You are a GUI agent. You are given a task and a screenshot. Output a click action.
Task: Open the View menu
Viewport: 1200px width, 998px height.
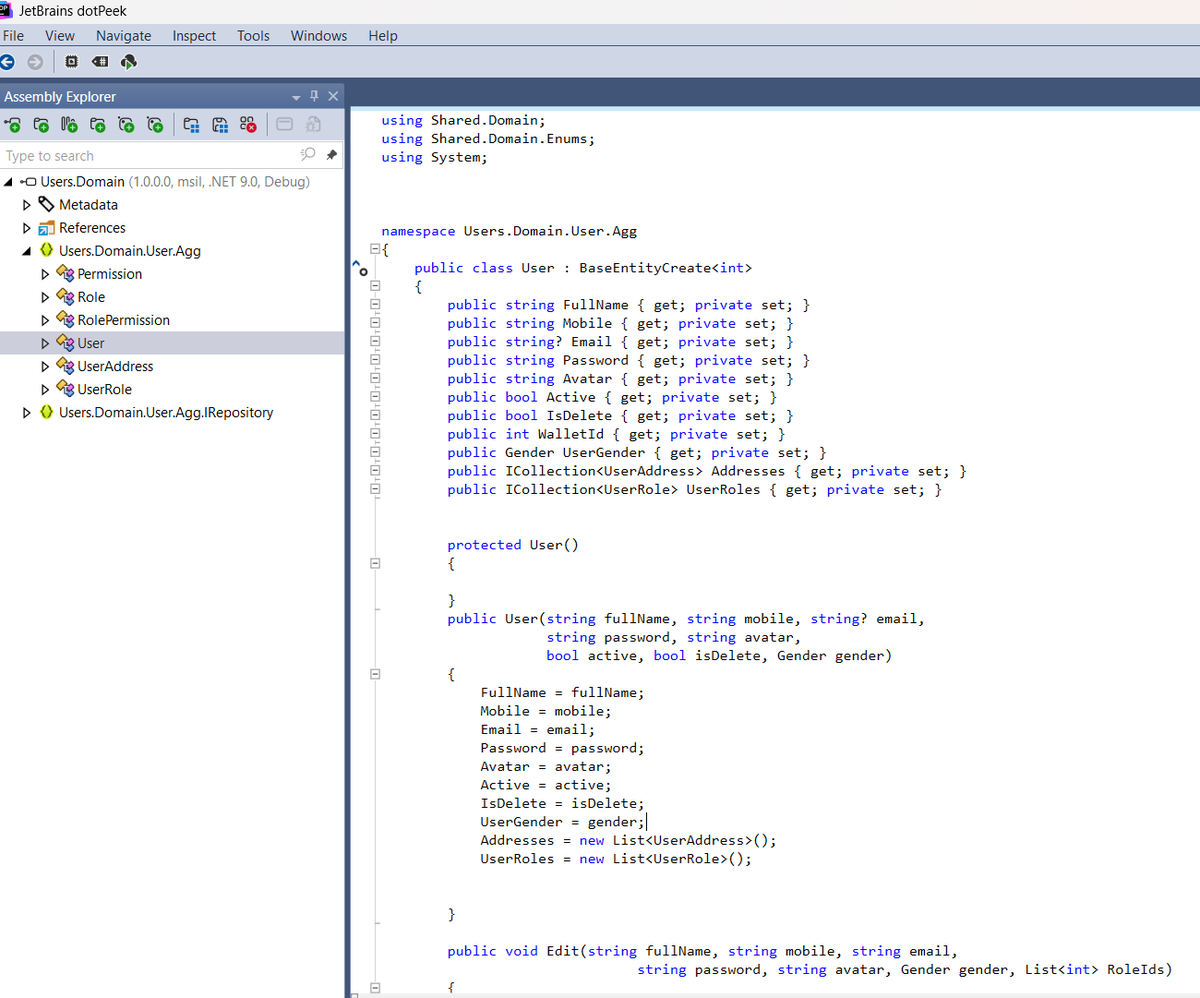[x=60, y=36]
